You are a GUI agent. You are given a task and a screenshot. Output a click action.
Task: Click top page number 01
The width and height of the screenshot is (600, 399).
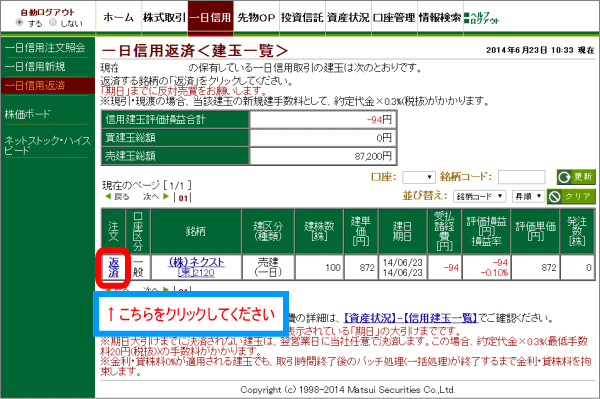(x=183, y=198)
